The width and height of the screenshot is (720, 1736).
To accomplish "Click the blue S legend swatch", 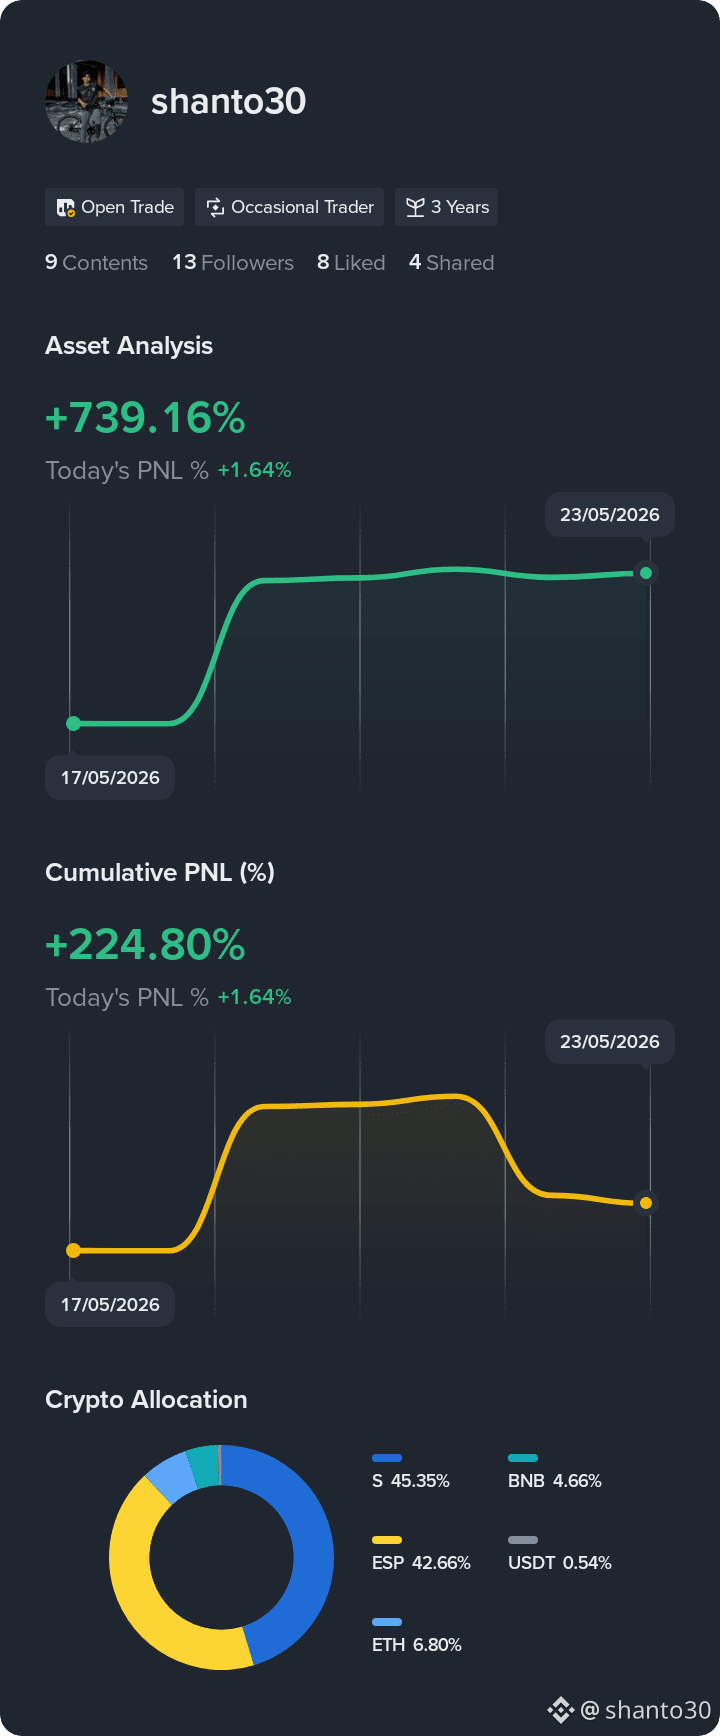I will point(387,1458).
